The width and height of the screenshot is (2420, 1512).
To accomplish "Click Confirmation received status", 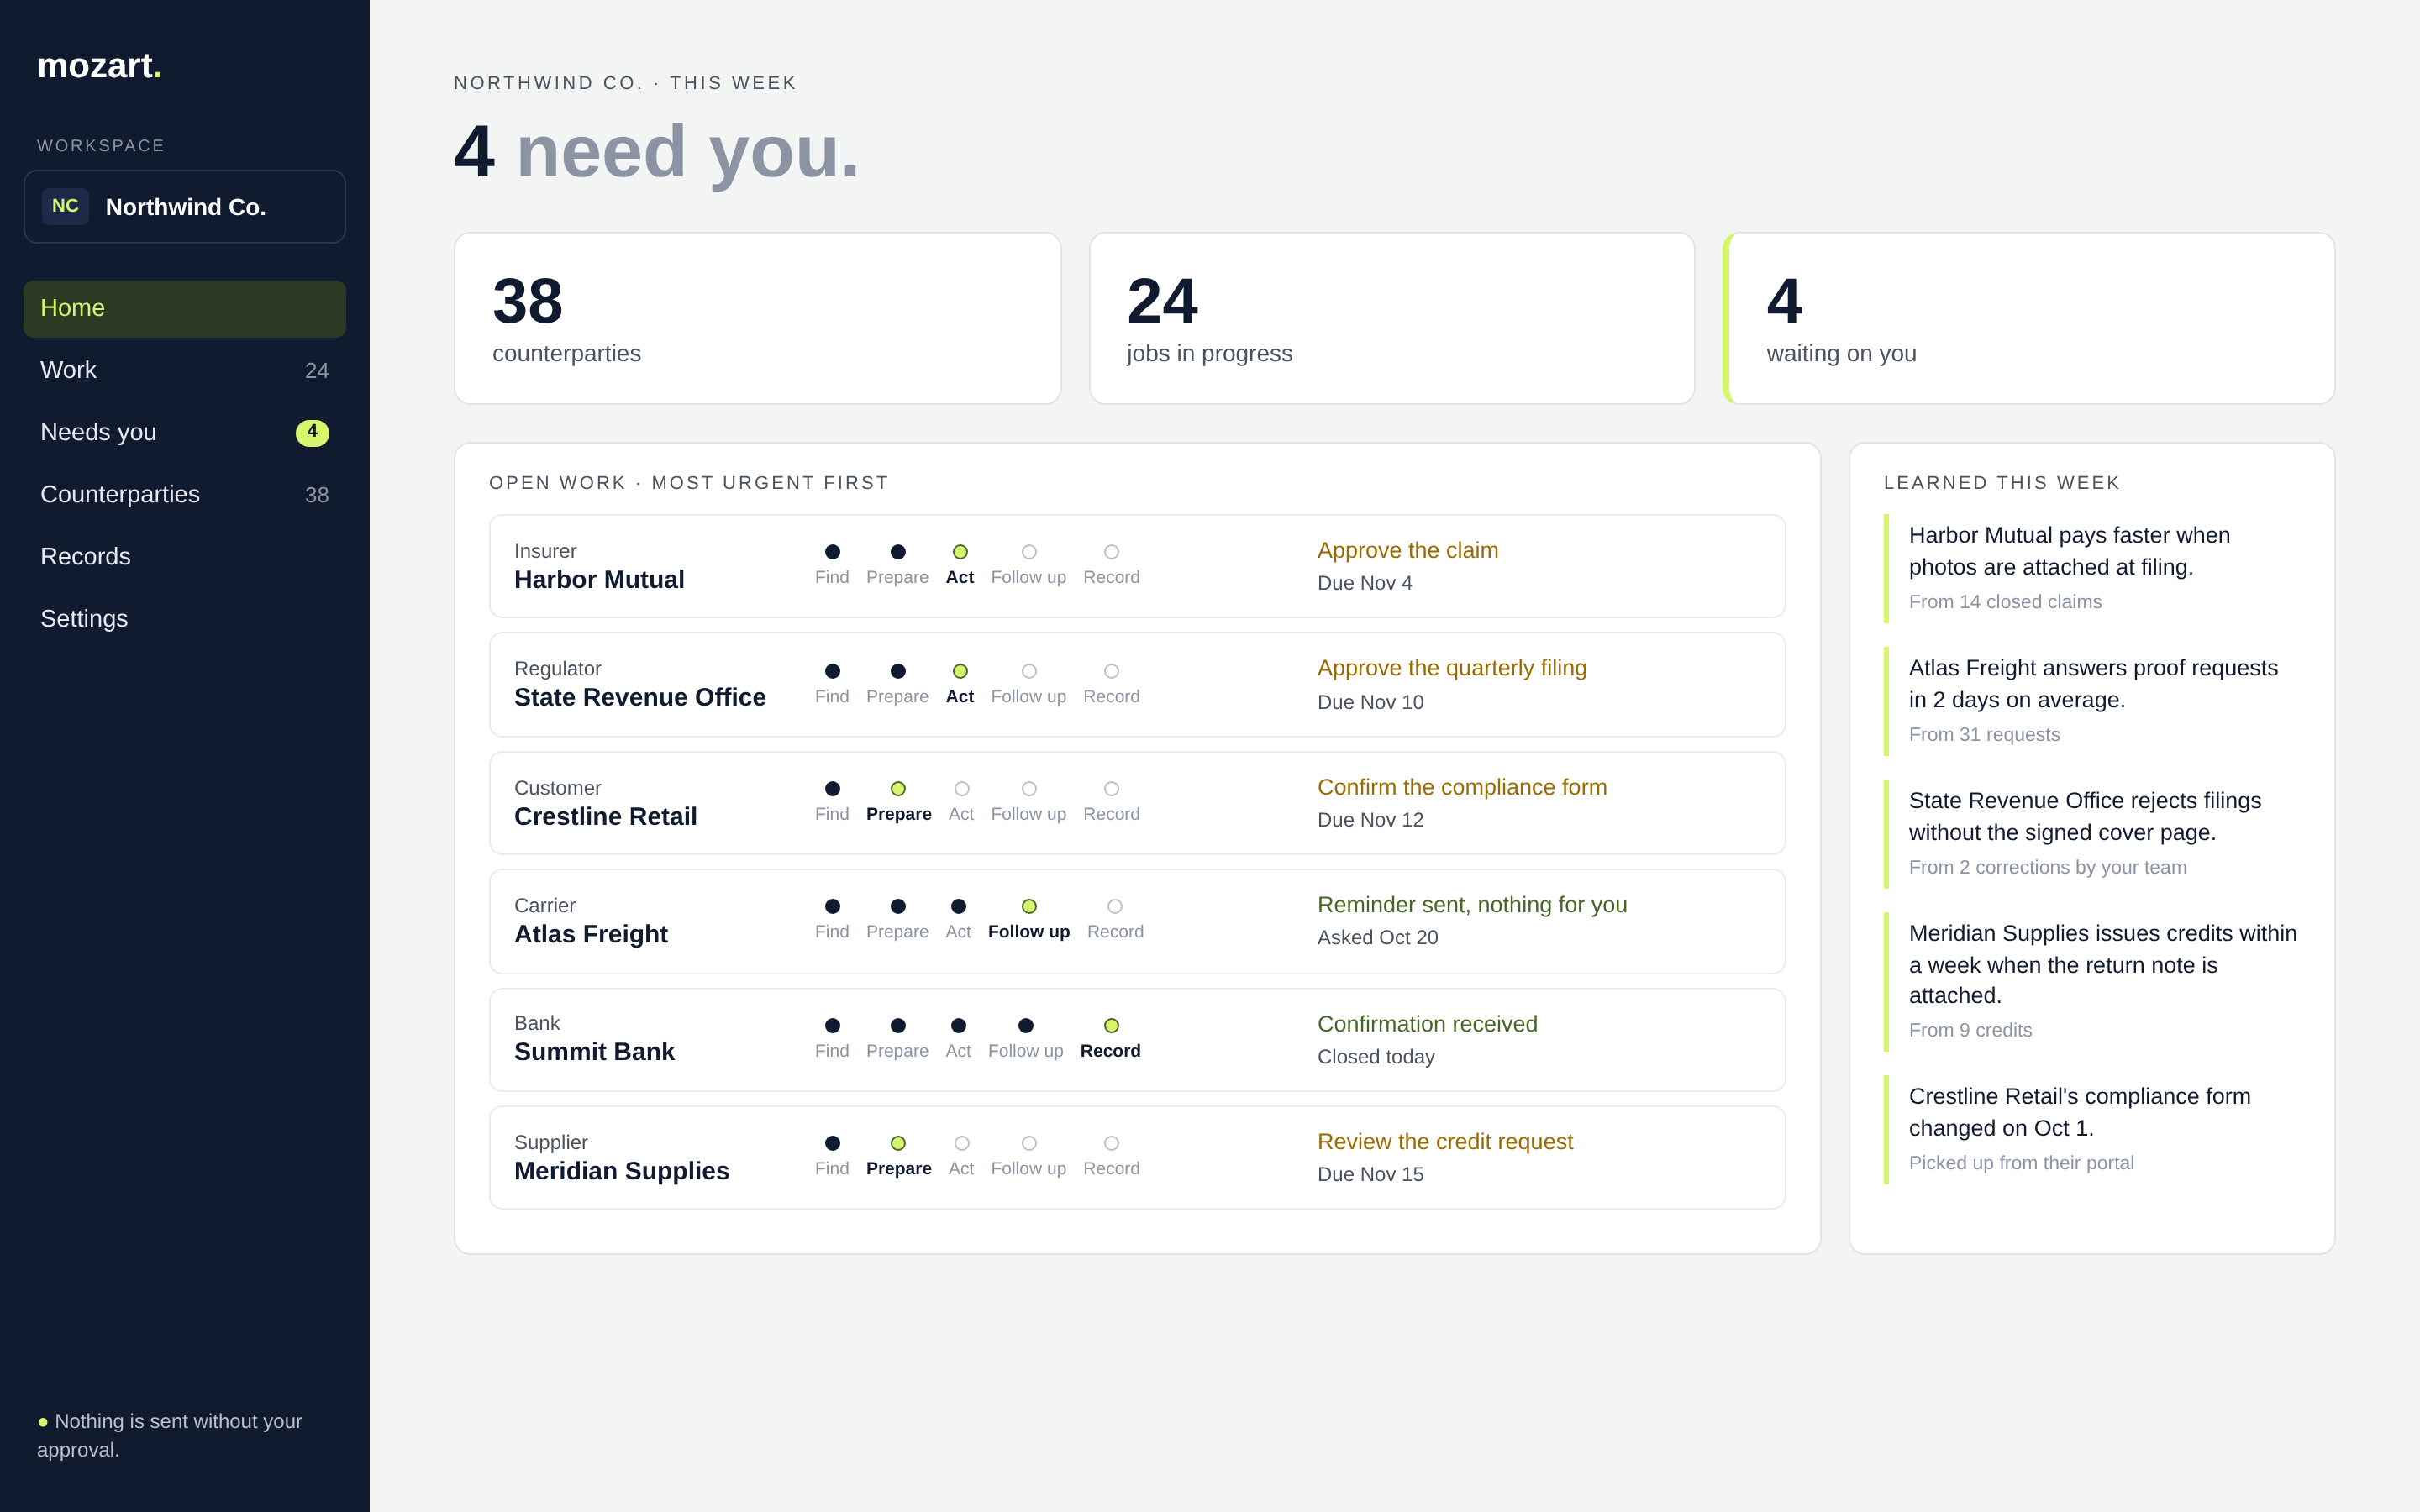I will (x=1427, y=1024).
